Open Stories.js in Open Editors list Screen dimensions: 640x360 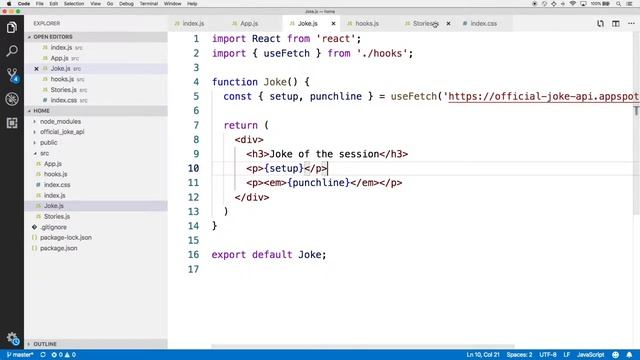click(63, 90)
